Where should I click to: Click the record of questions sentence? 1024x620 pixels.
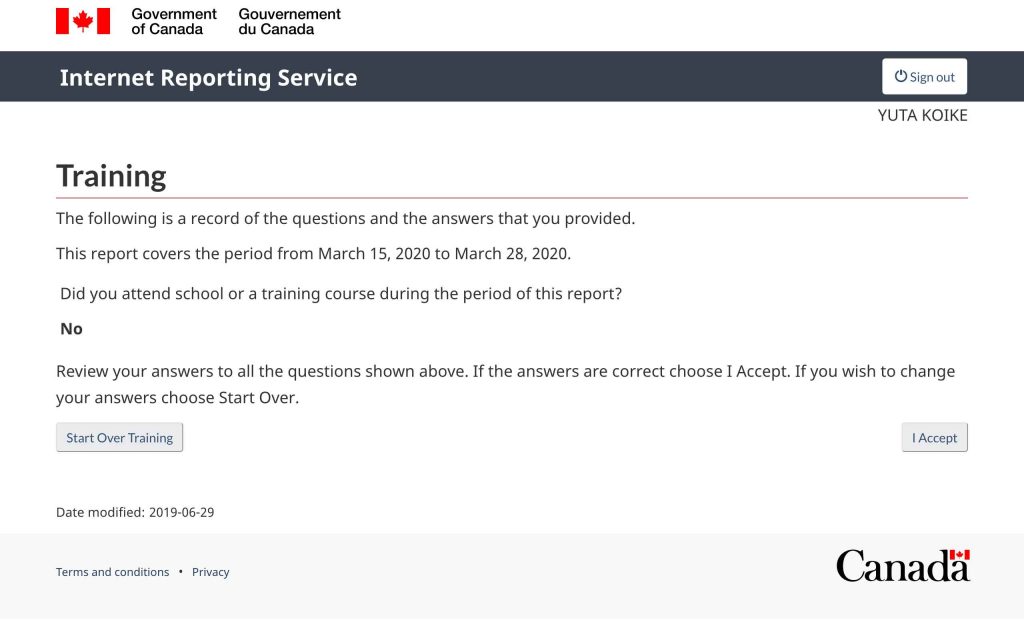(345, 218)
